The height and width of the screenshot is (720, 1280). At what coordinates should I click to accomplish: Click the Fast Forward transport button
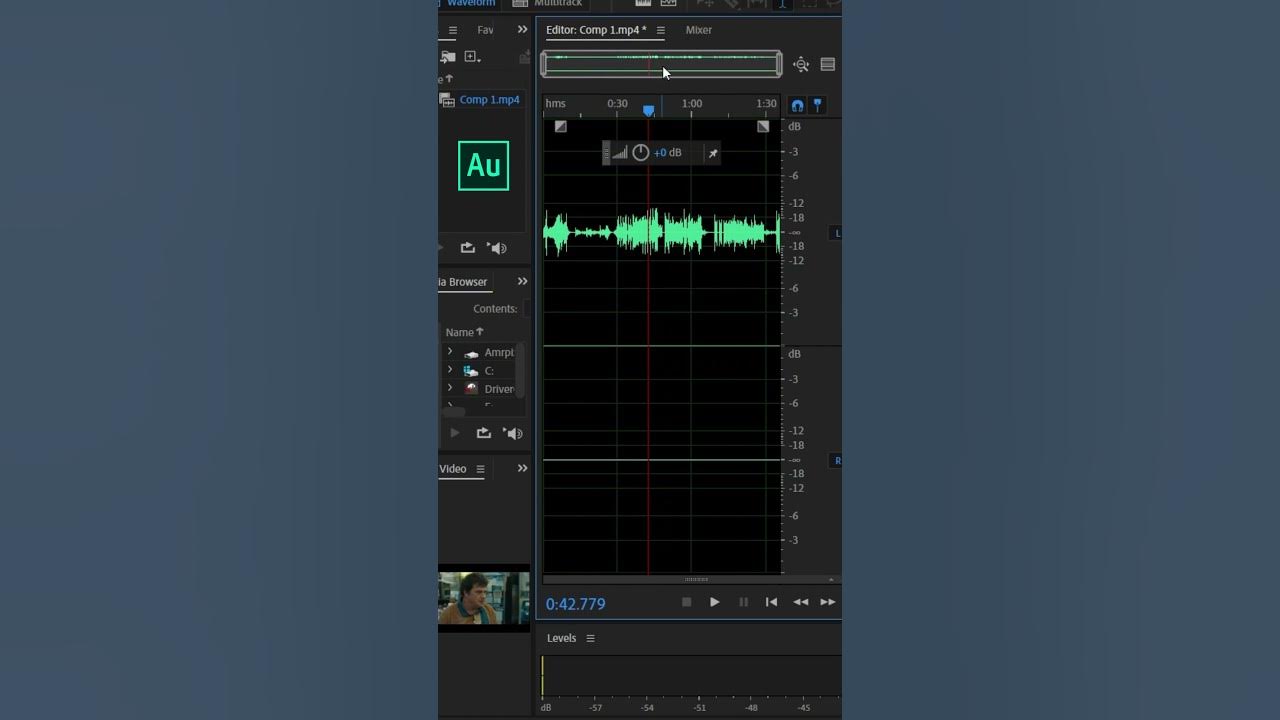(828, 602)
